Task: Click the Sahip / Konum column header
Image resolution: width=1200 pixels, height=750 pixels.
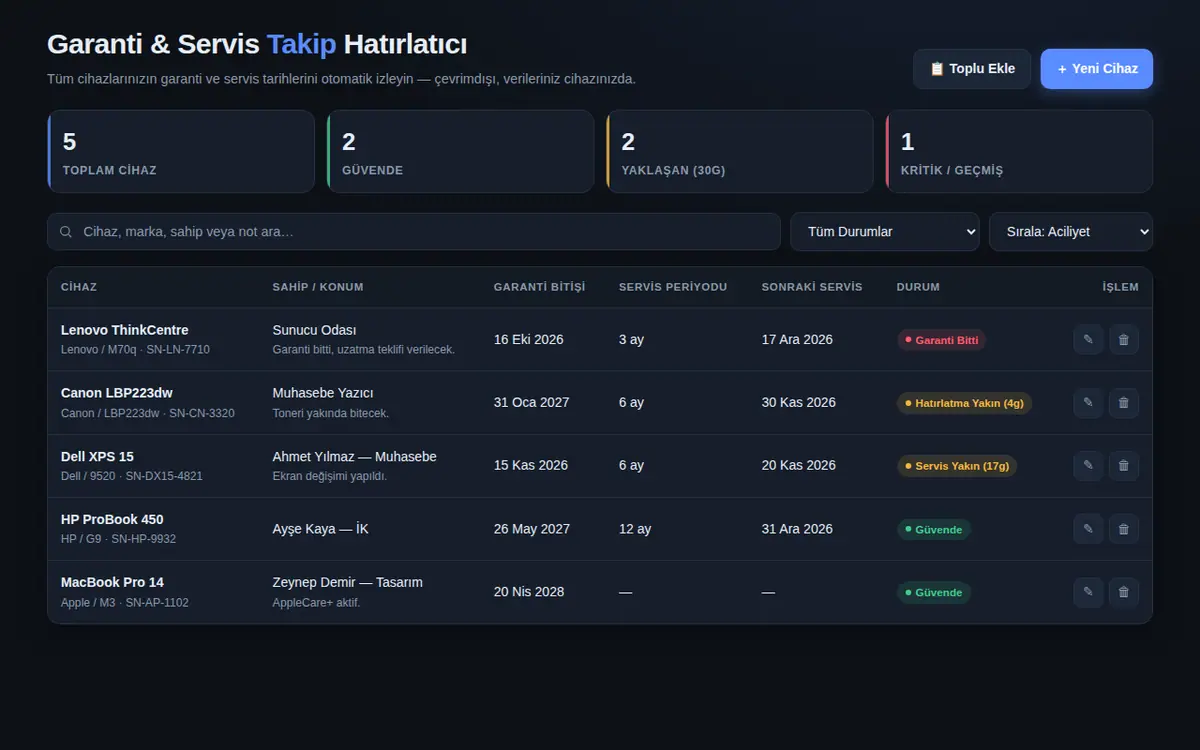Action: coord(318,287)
